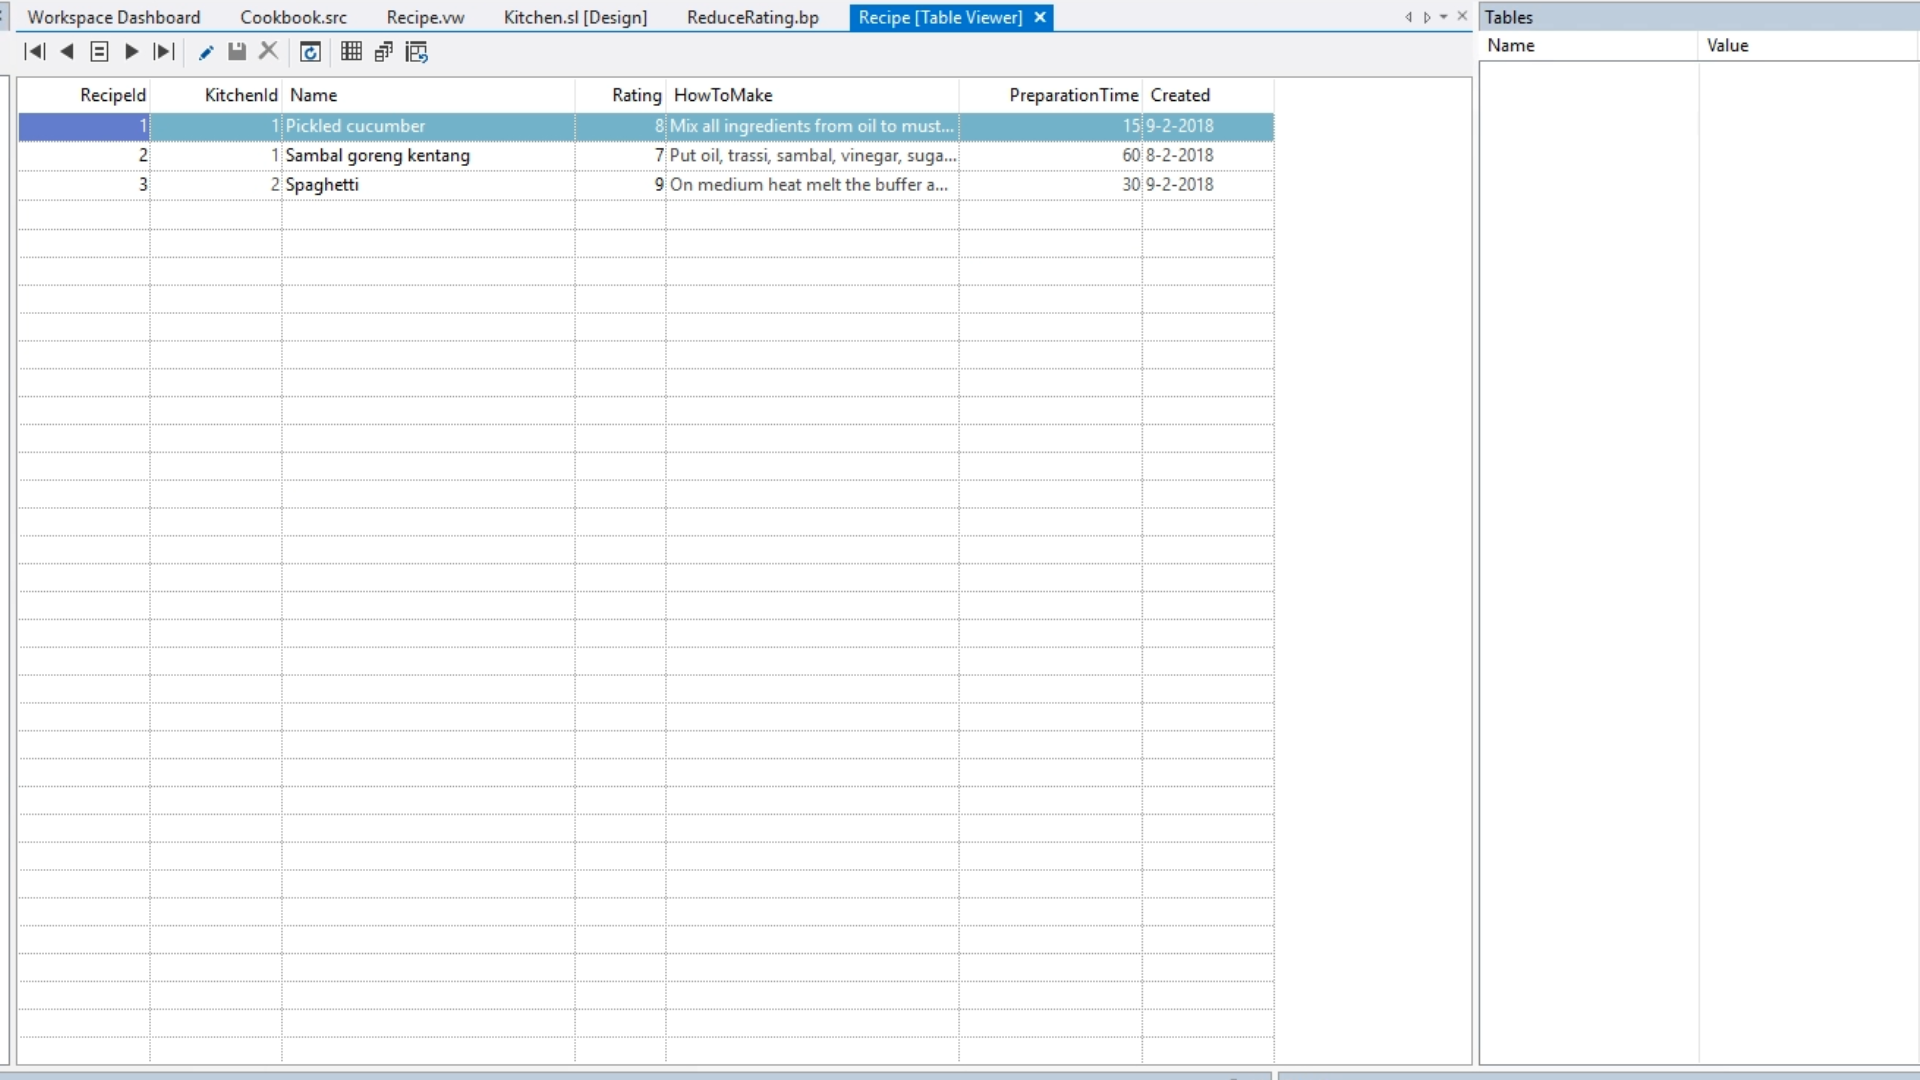Click the go-to-row list icon
This screenshot has height=1080, width=1920.
click(x=99, y=52)
